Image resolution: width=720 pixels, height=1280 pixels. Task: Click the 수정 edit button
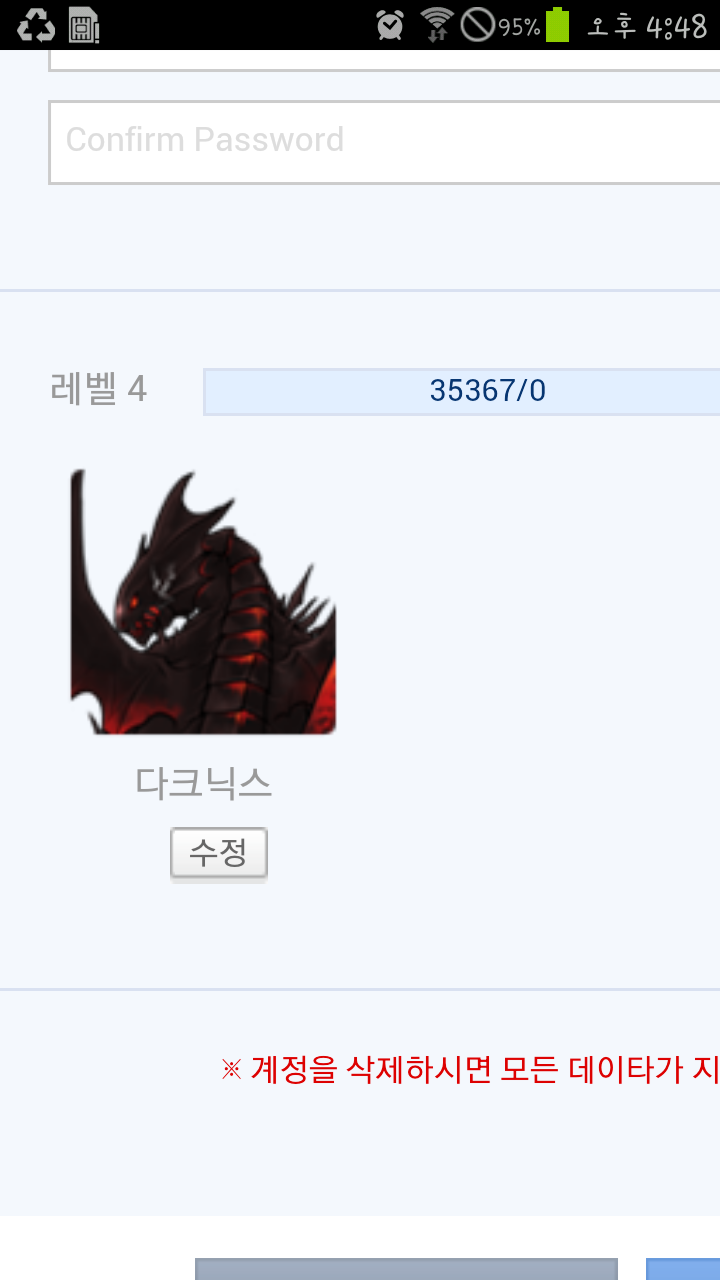(219, 853)
